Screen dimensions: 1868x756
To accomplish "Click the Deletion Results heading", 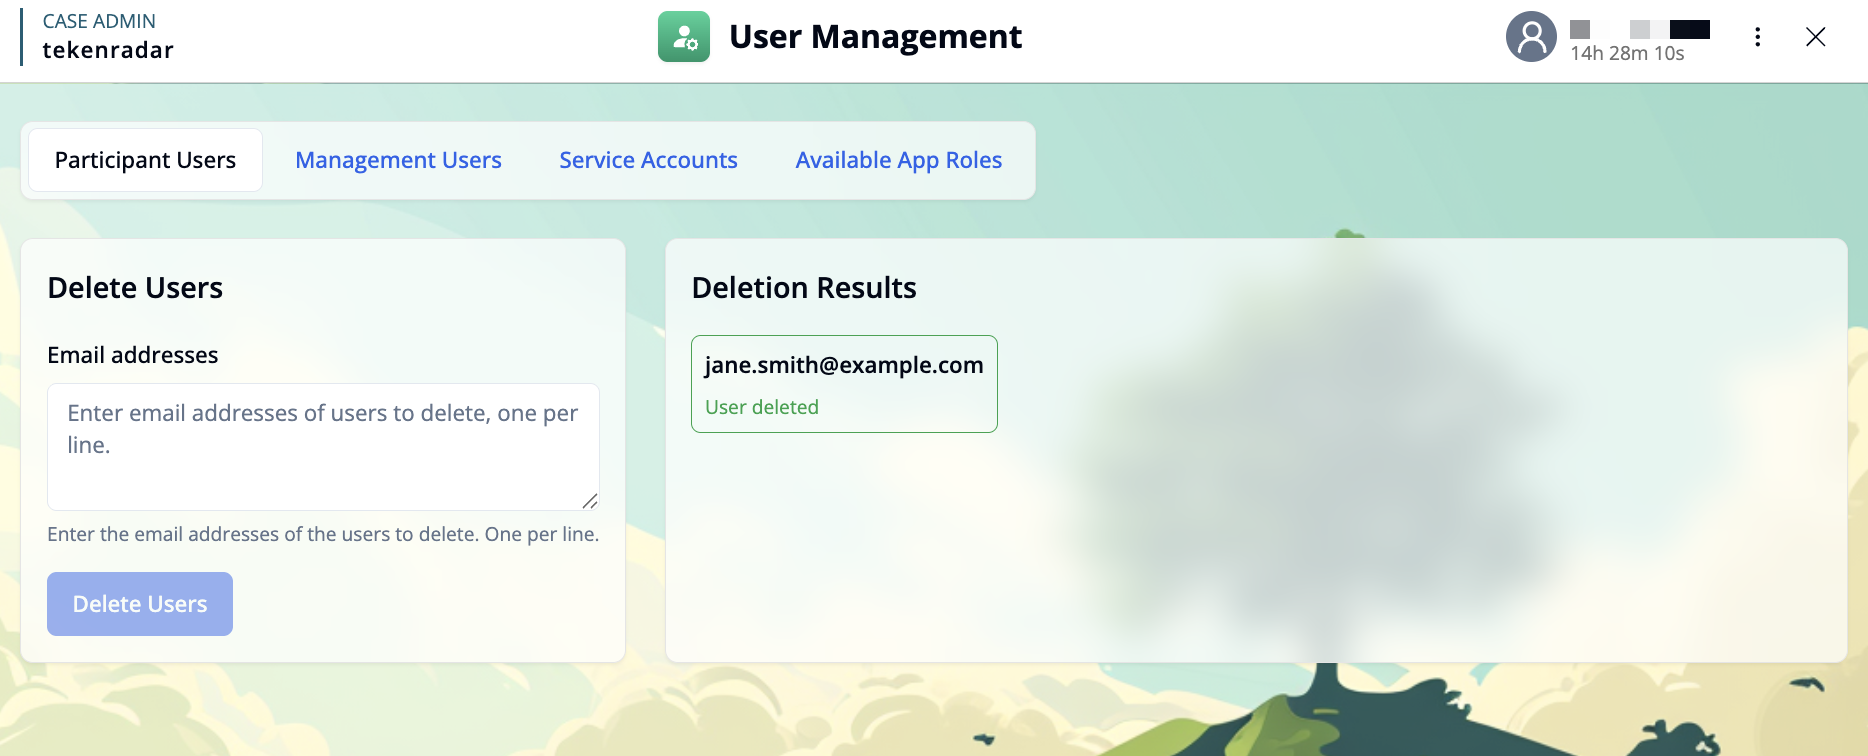I will click(804, 288).
